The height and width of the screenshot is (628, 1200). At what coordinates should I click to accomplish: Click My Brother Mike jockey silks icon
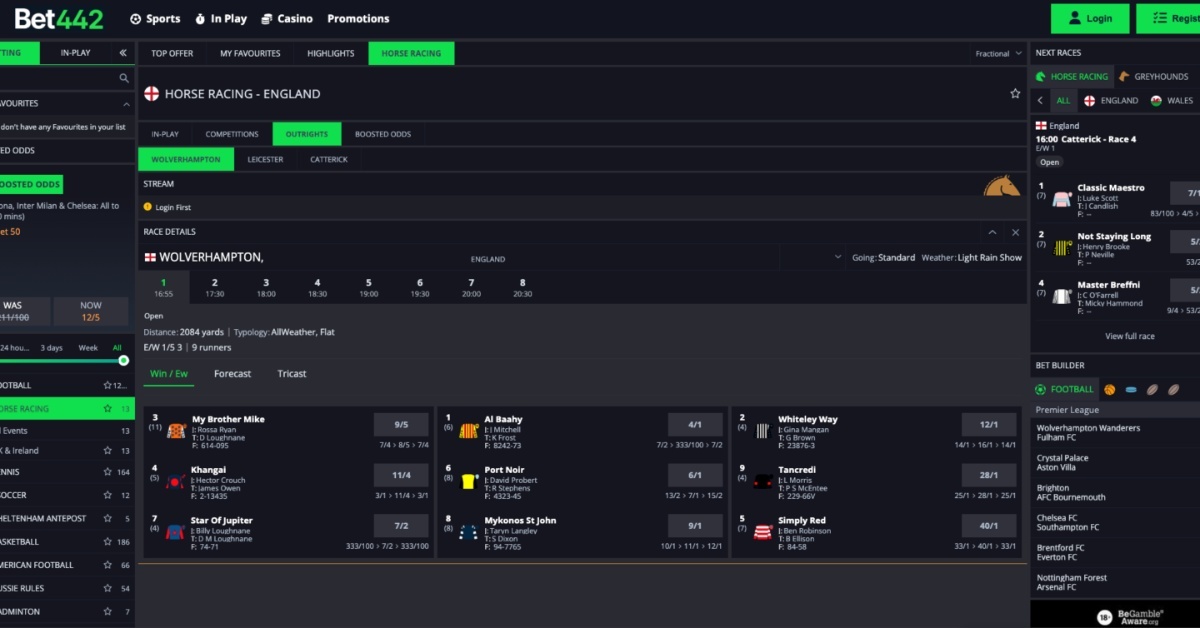(177, 431)
